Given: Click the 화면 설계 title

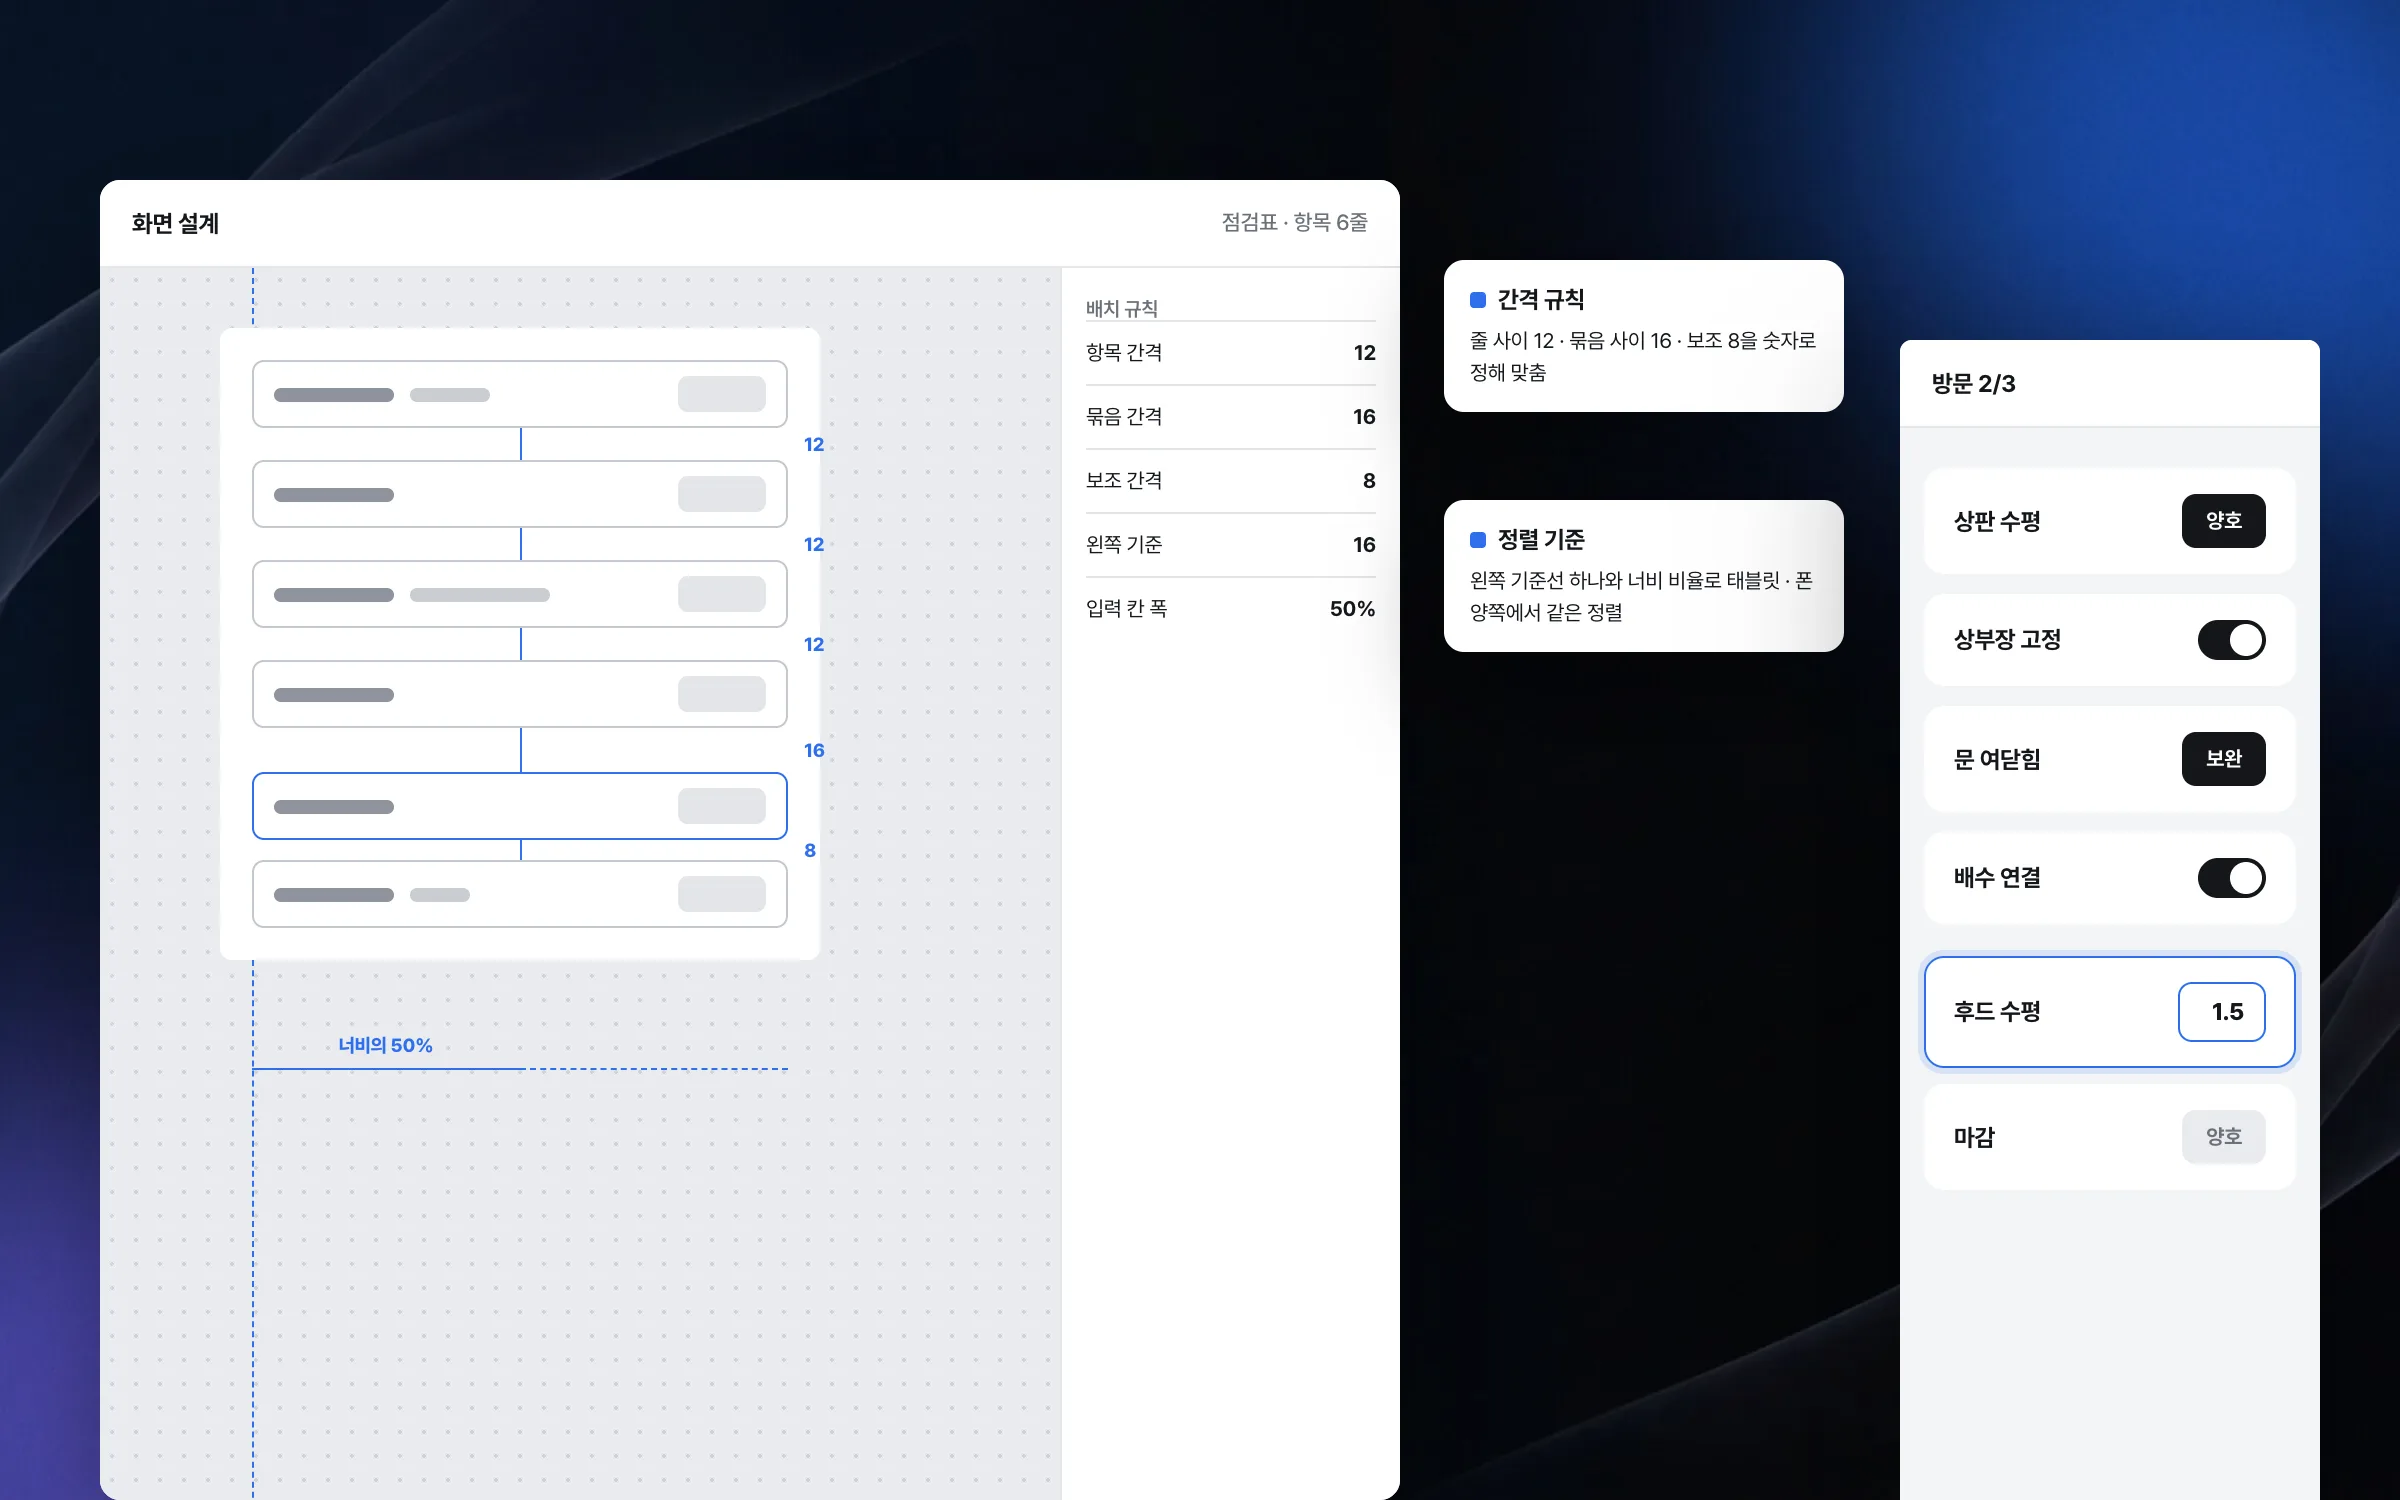Looking at the screenshot, I should pos(175,223).
